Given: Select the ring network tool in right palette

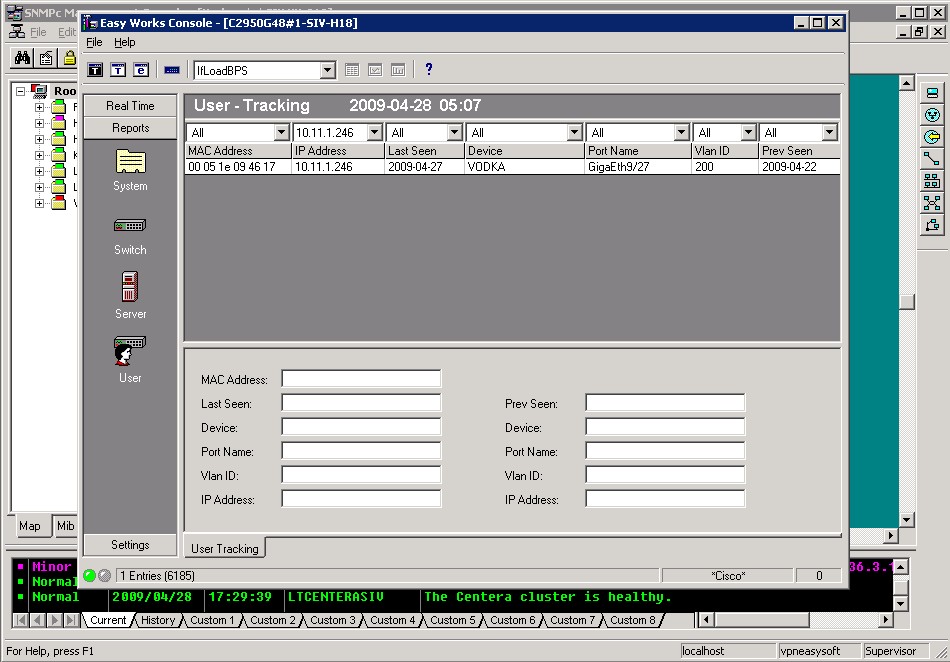Looking at the screenshot, I should pyautogui.click(x=932, y=225).
